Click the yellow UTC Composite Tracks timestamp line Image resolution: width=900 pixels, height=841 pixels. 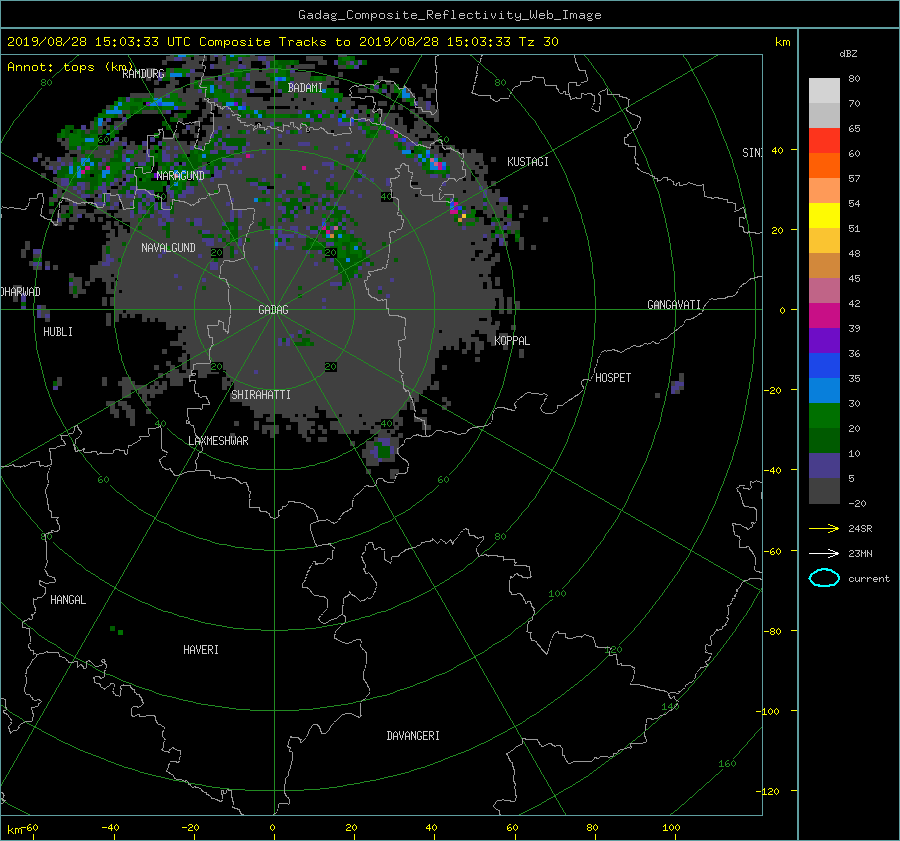(282, 42)
